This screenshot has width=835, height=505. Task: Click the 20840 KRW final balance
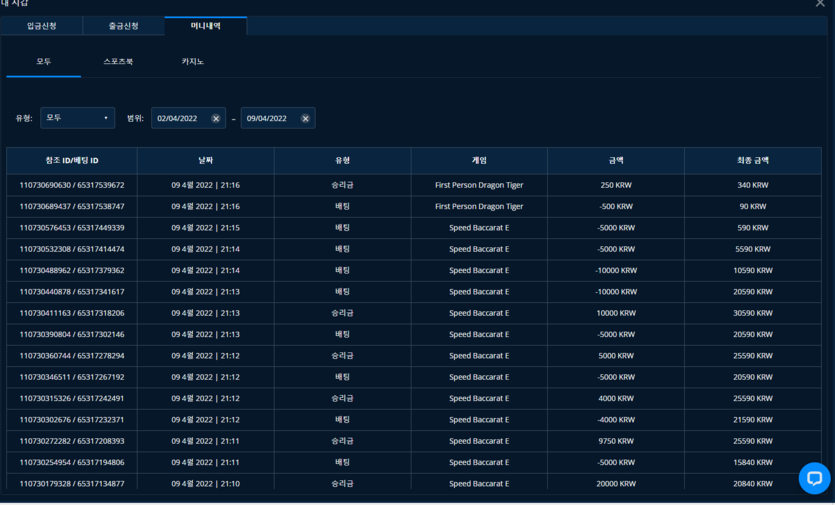(x=753, y=484)
